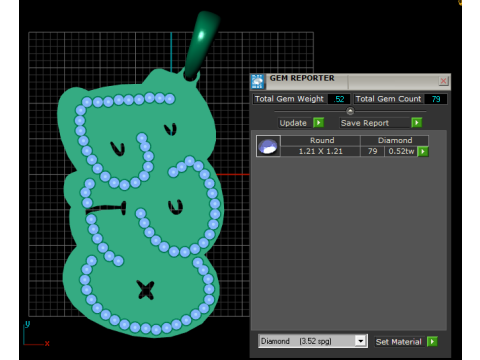Click the 'Total Gem Count' label
The height and width of the screenshot is (360, 480).
(x=388, y=99)
